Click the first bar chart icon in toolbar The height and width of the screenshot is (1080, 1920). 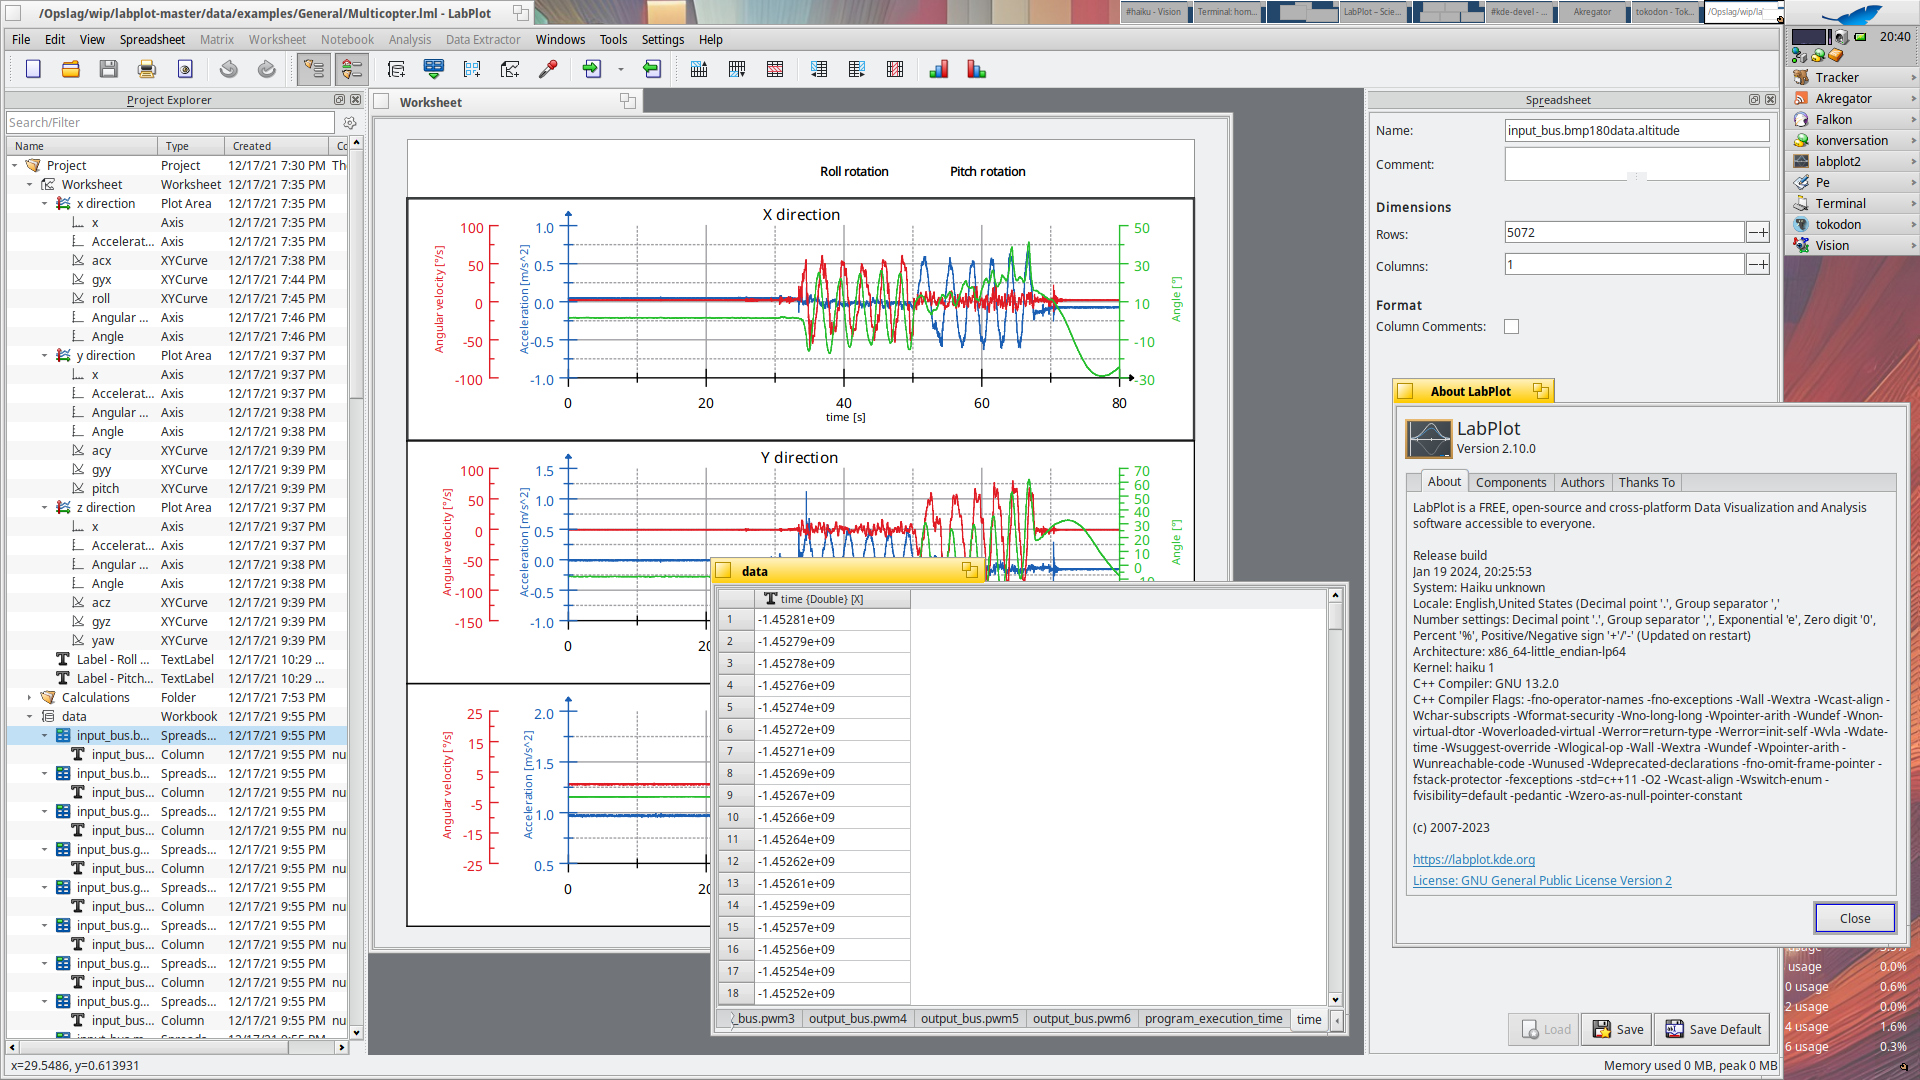point(939,69)
